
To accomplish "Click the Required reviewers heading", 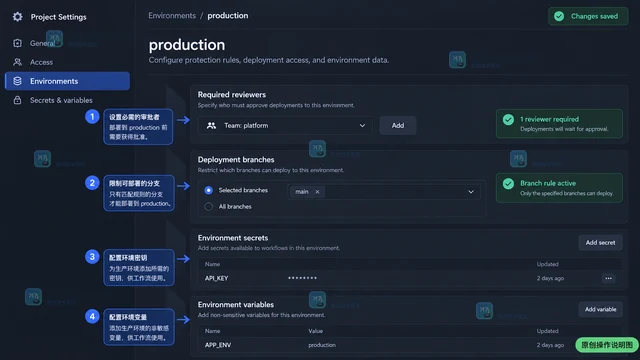I will pos(231,95).
